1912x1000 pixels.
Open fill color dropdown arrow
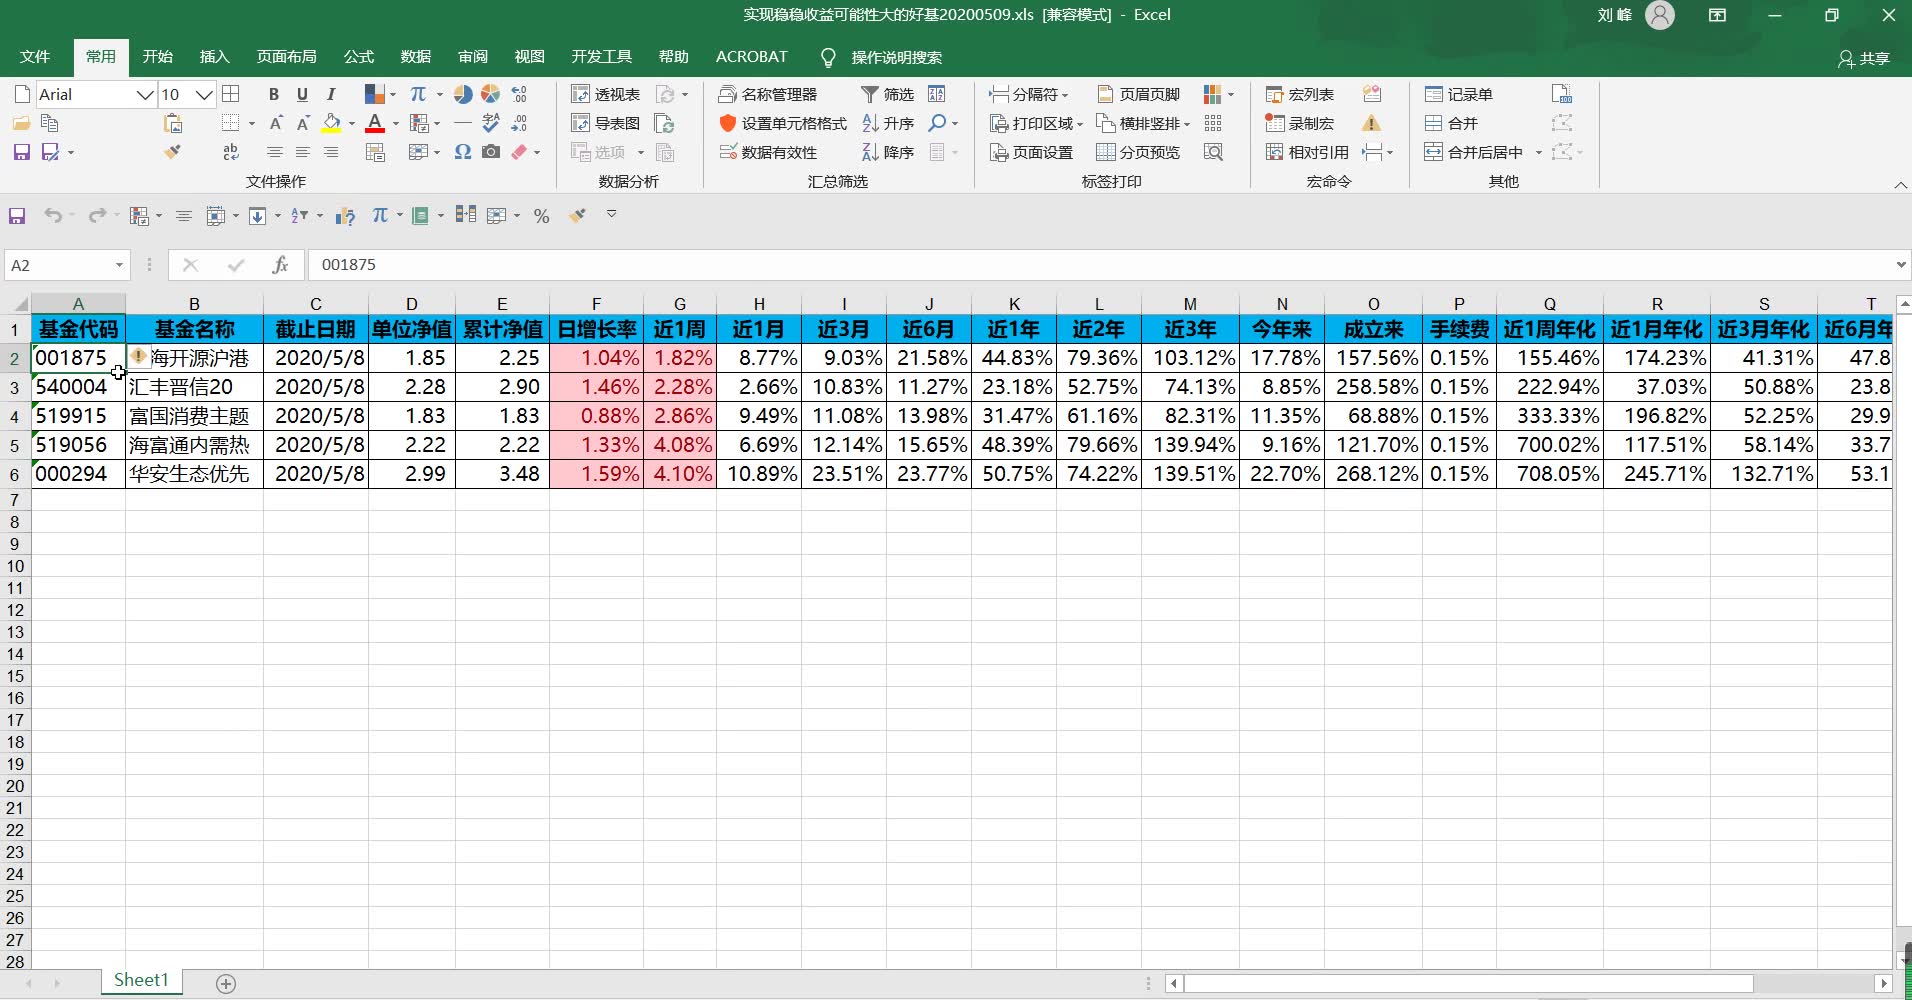[351, 124]
